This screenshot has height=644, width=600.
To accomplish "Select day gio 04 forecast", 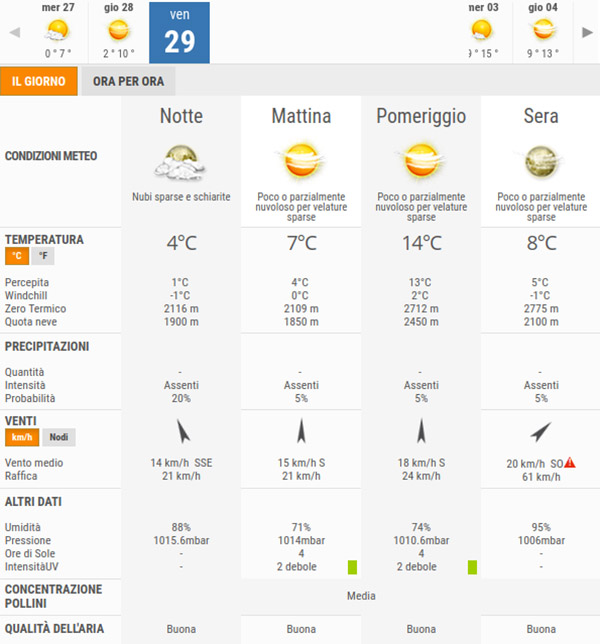I will coord(543,32).
